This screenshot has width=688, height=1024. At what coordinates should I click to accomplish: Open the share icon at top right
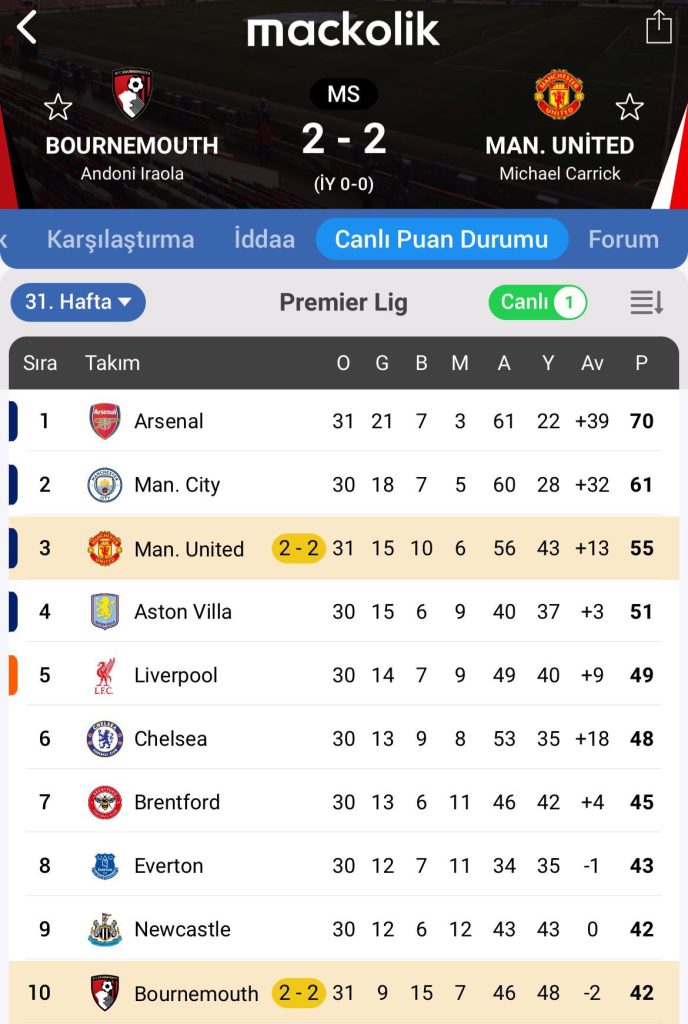pyautogui.click(x=659, y=27)
